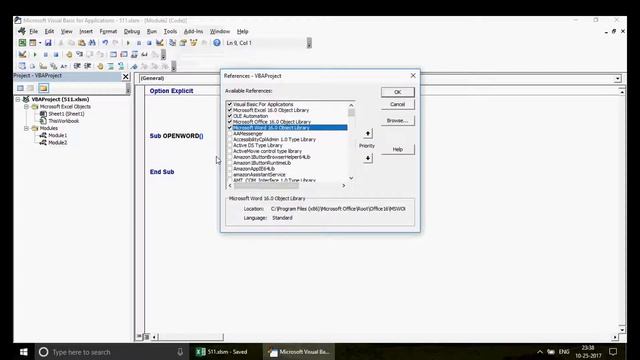The width and height of the screenshot is (640, 360).
Task: Confirm references with the OK button
Action: click(x=398, y=92)
